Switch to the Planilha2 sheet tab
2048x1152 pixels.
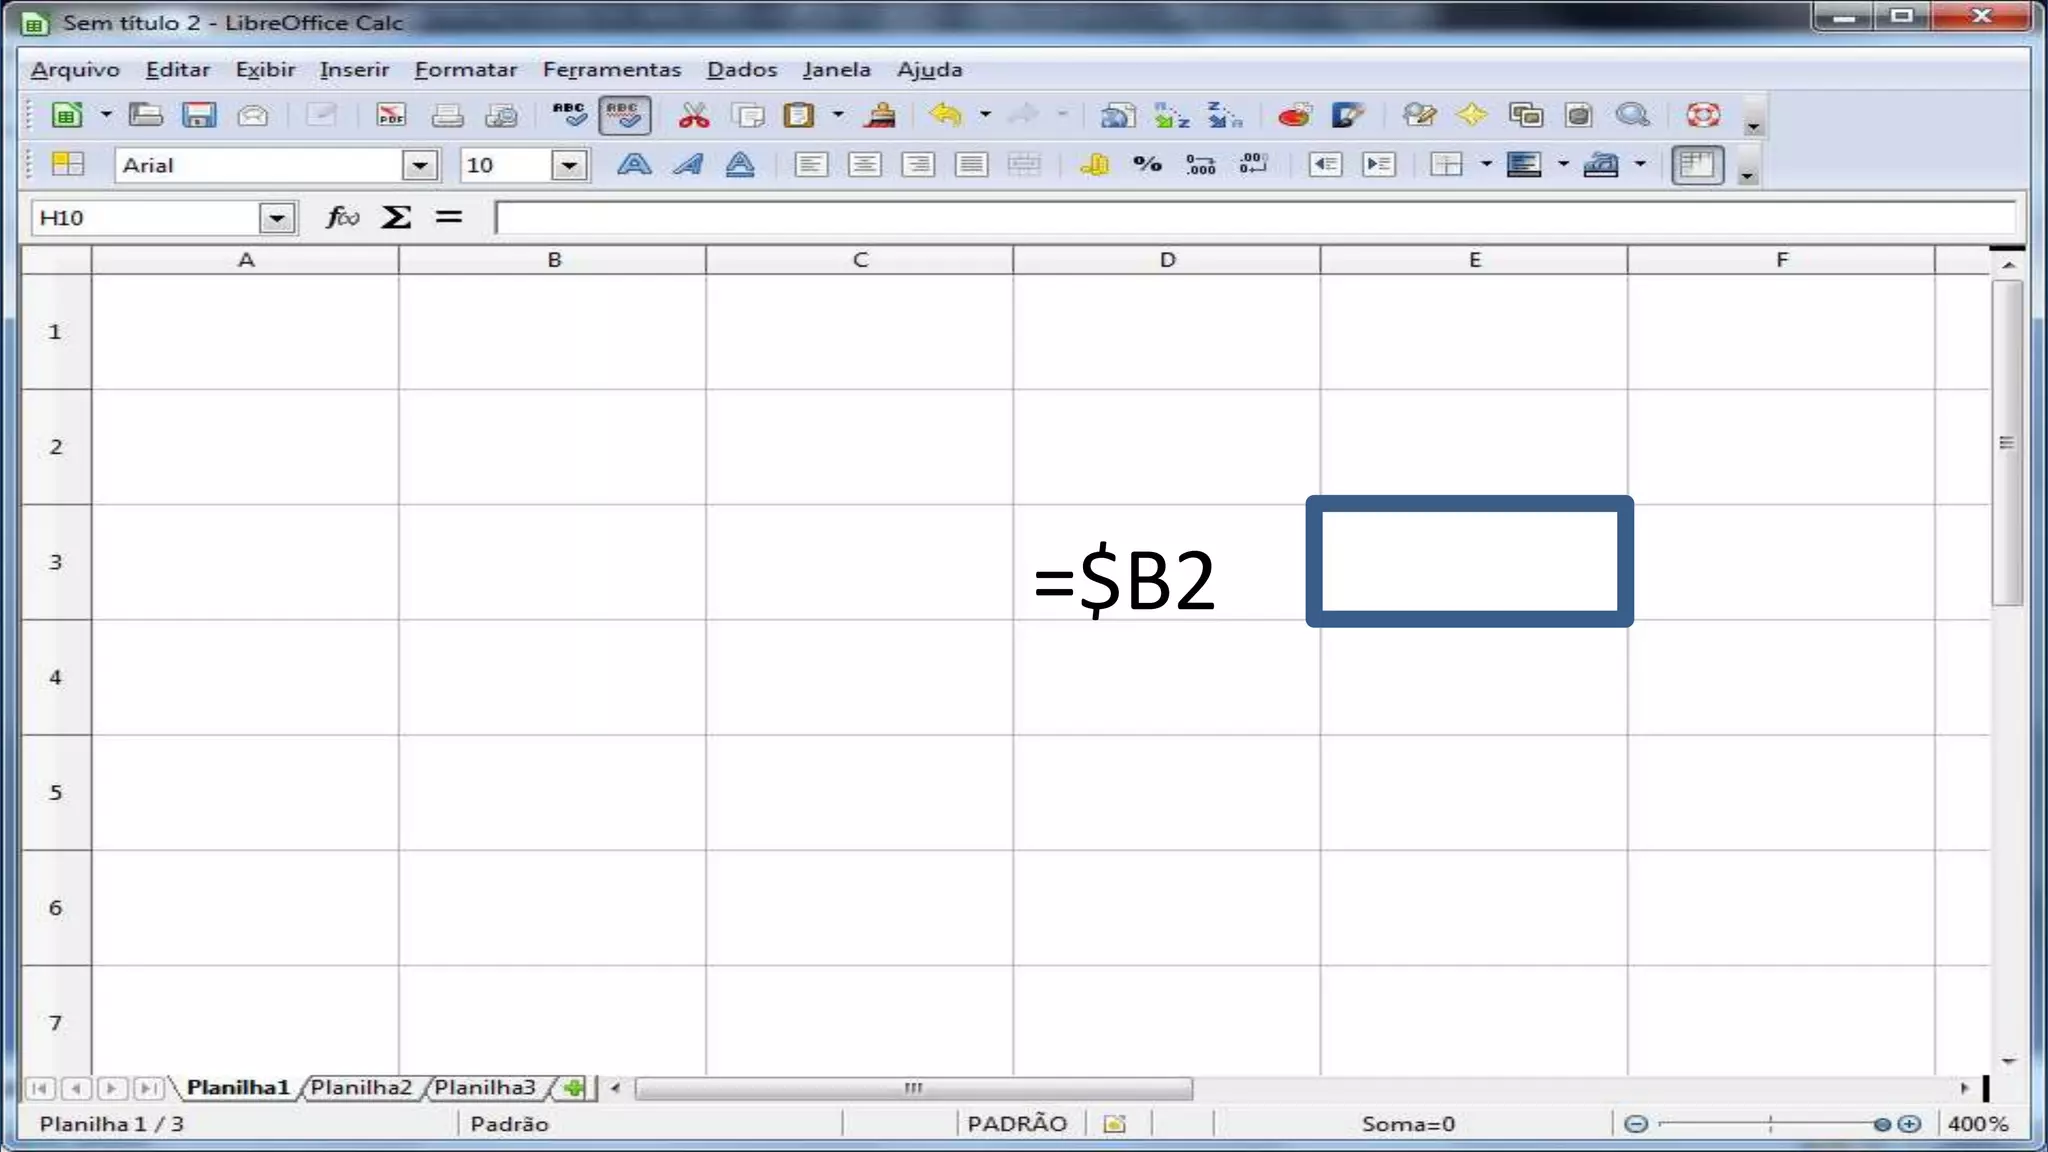pyautogui.click(x=361, y=1088)
